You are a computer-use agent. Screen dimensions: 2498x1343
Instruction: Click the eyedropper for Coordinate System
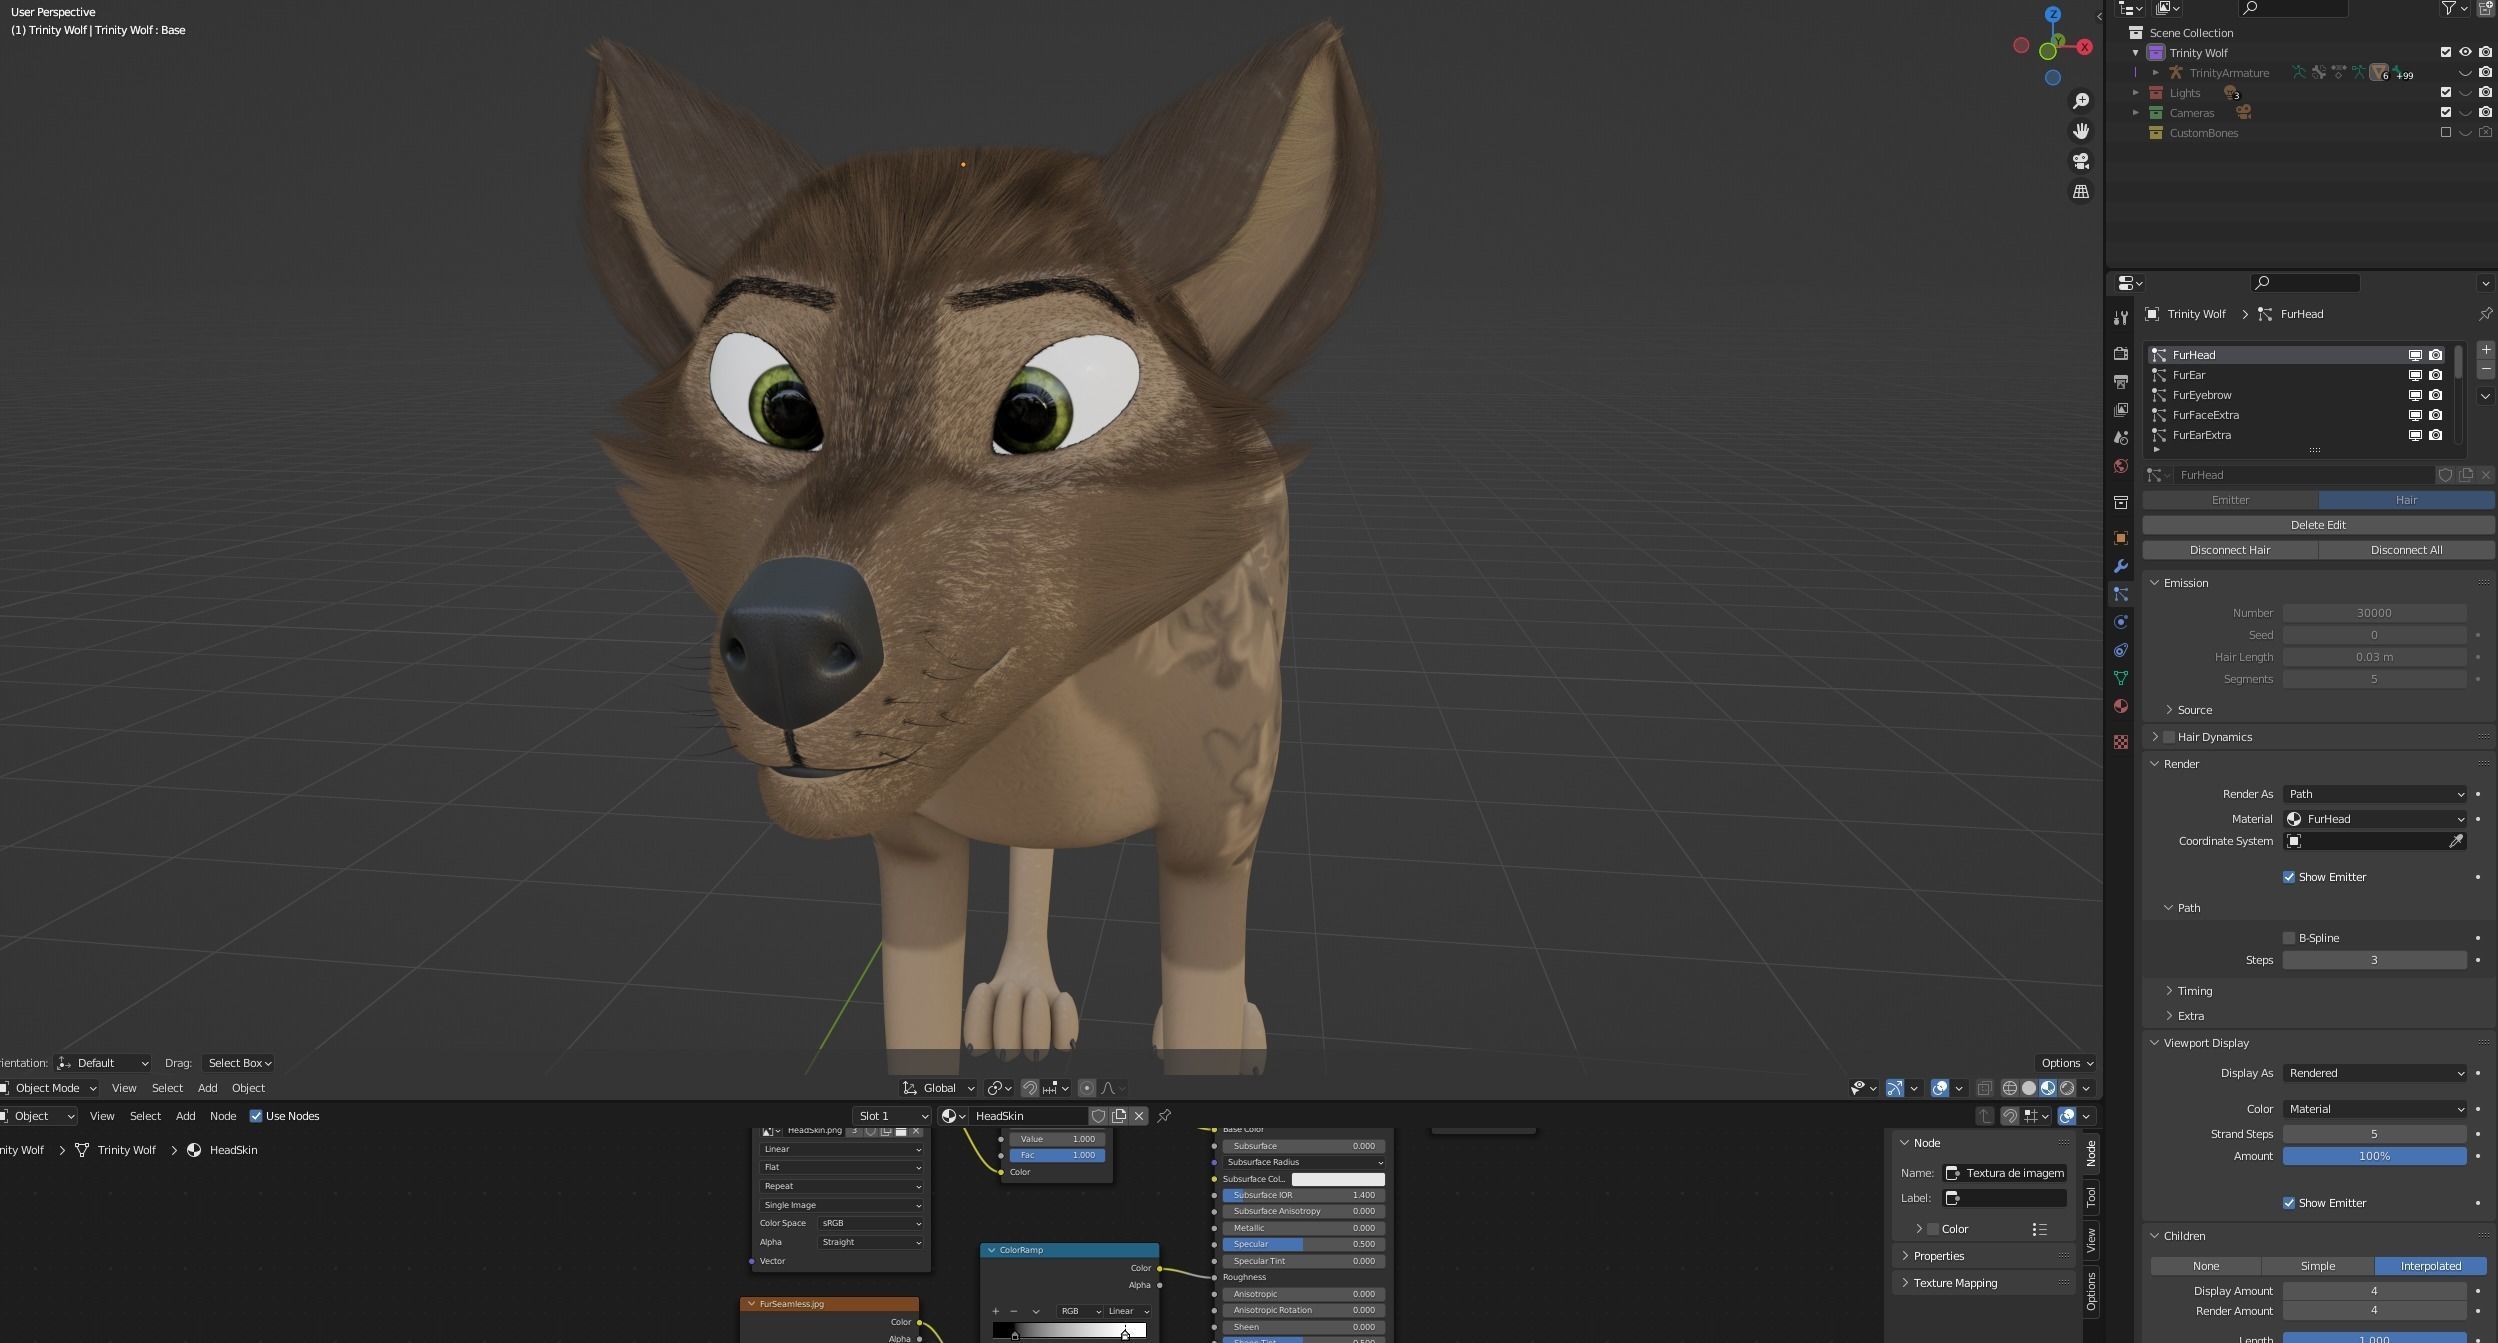(2456, 841)
